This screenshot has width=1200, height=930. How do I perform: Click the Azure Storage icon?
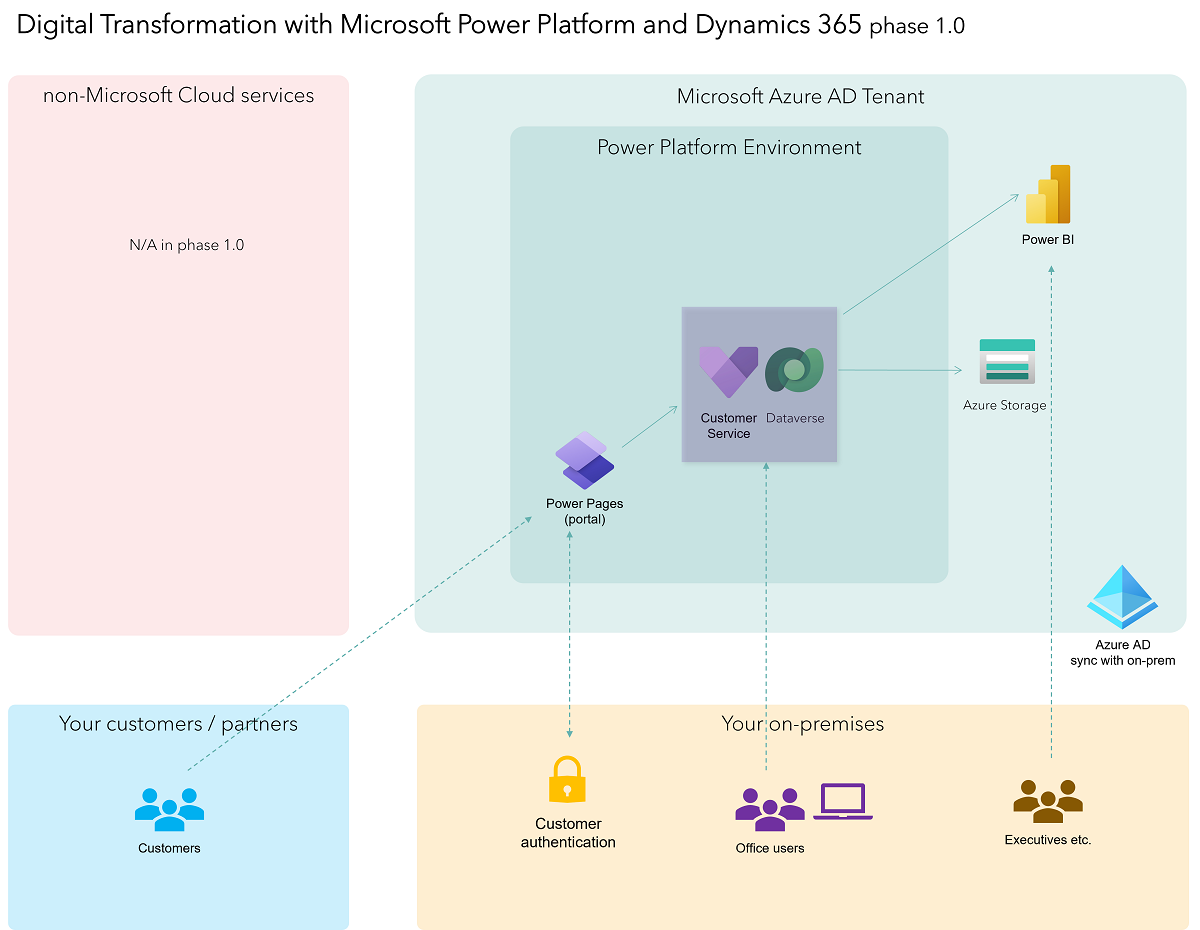point(1007,360)
